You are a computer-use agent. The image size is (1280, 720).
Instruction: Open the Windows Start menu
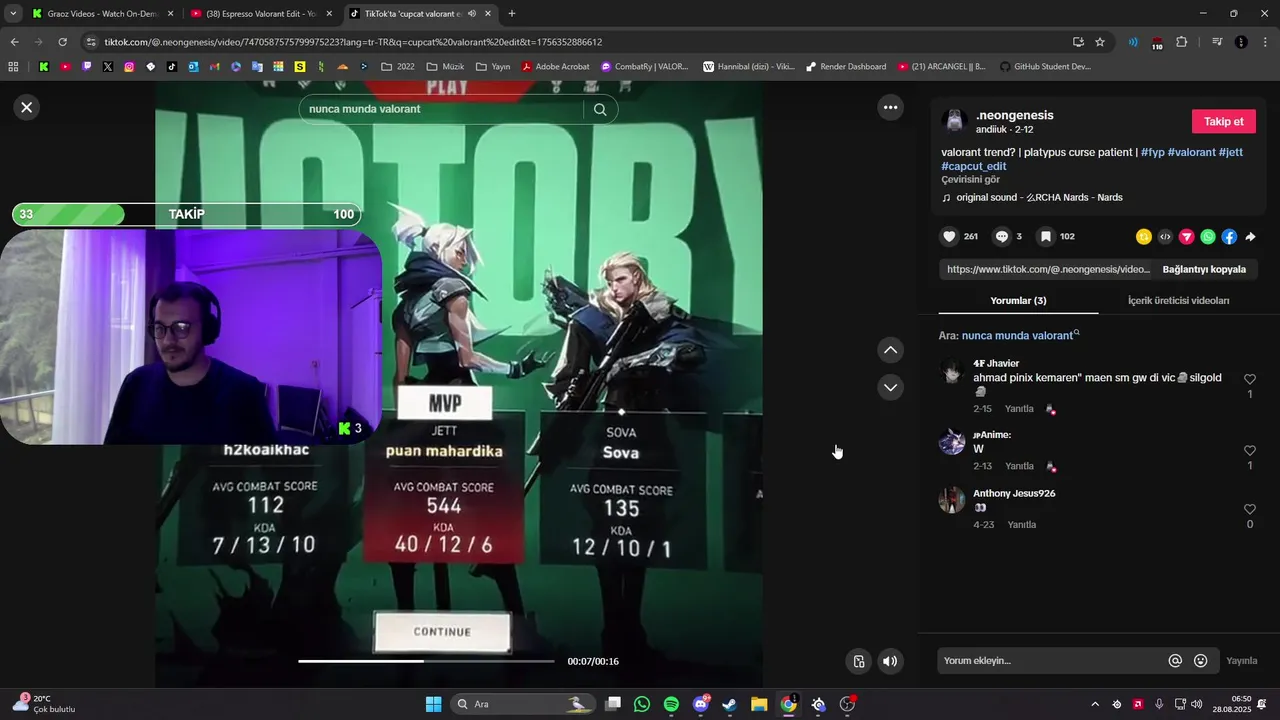(x=433, y=704)
